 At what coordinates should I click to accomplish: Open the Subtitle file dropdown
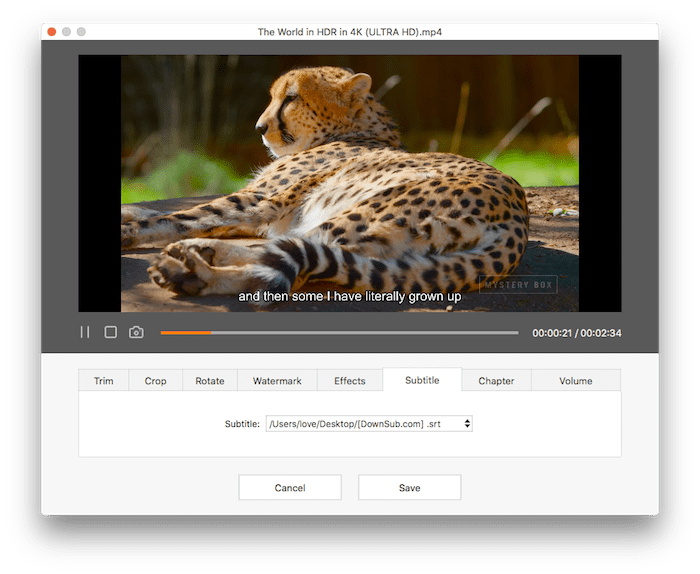pyautogui.click(x=369, y=424)
